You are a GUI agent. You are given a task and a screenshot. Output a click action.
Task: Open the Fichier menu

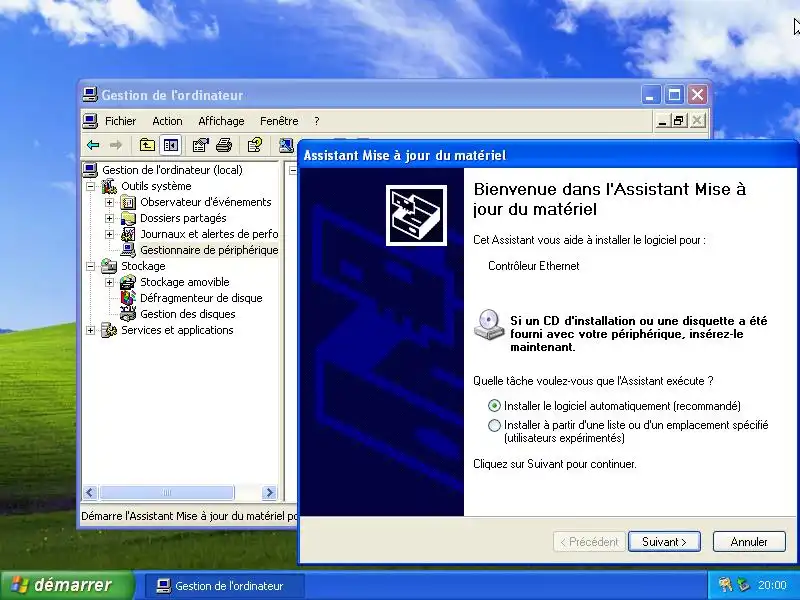(x=120, y=121)
